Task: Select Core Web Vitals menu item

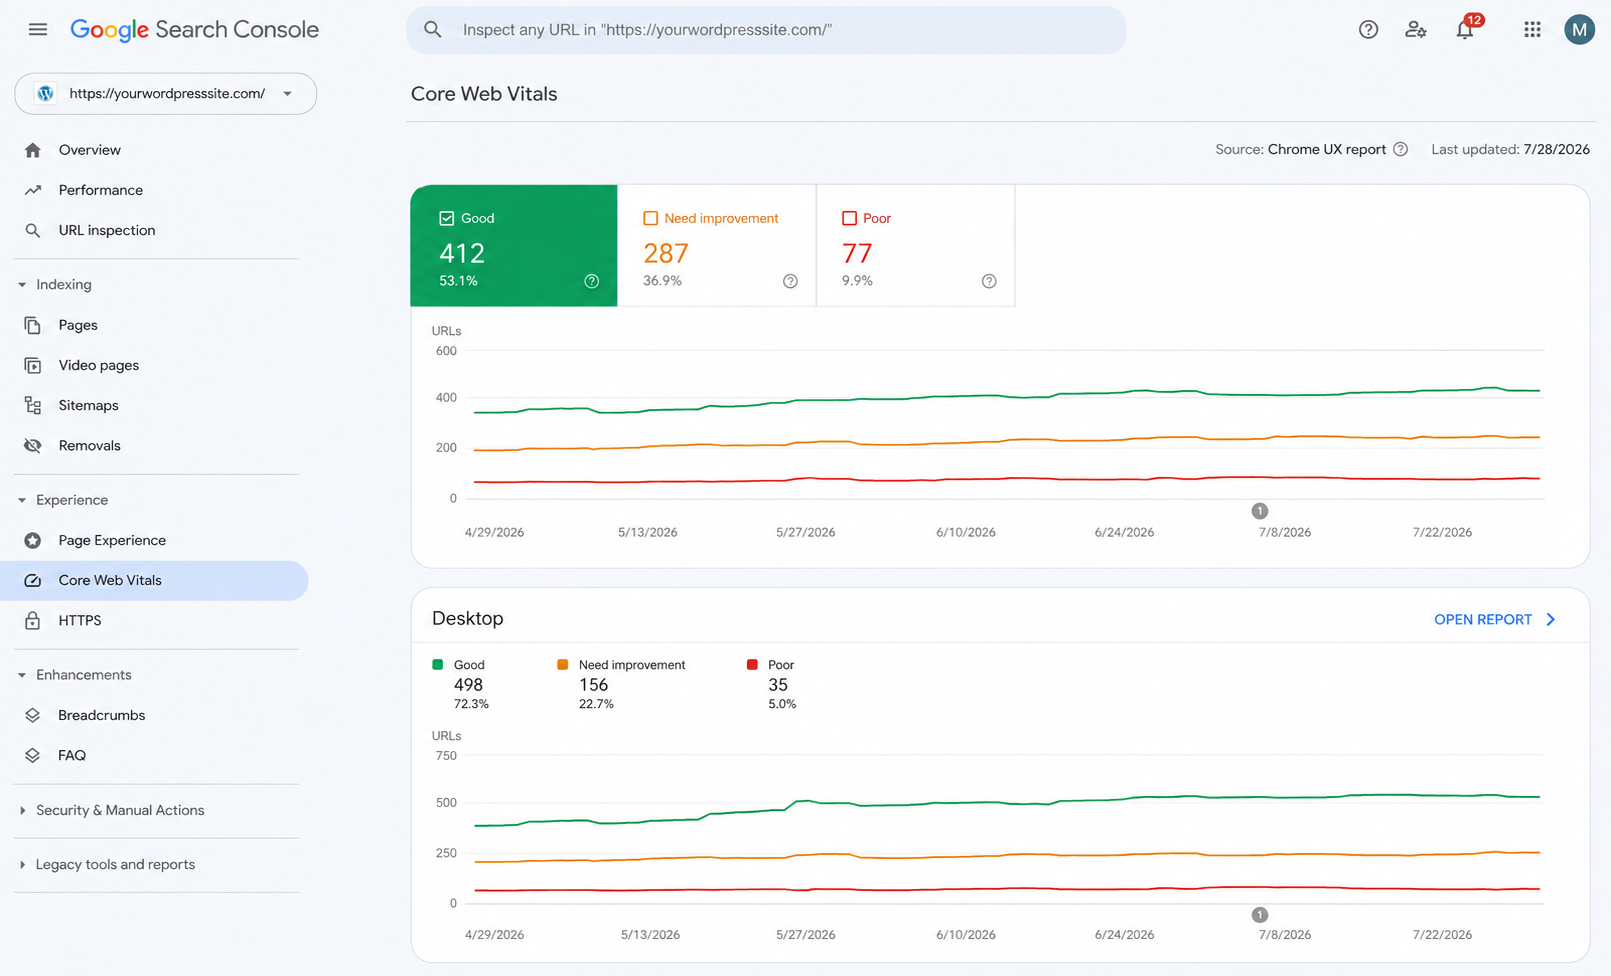Action: (154, 580)
